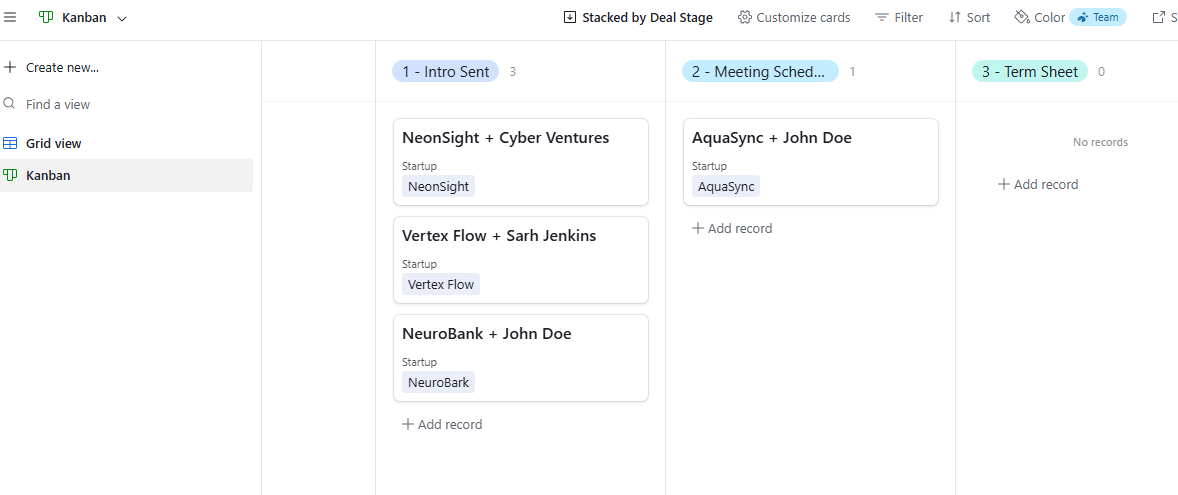Viewport: 1178px width, 495px height.
Task: Open Stacked by Deal Stage settings
Action: tap(638, 17)
